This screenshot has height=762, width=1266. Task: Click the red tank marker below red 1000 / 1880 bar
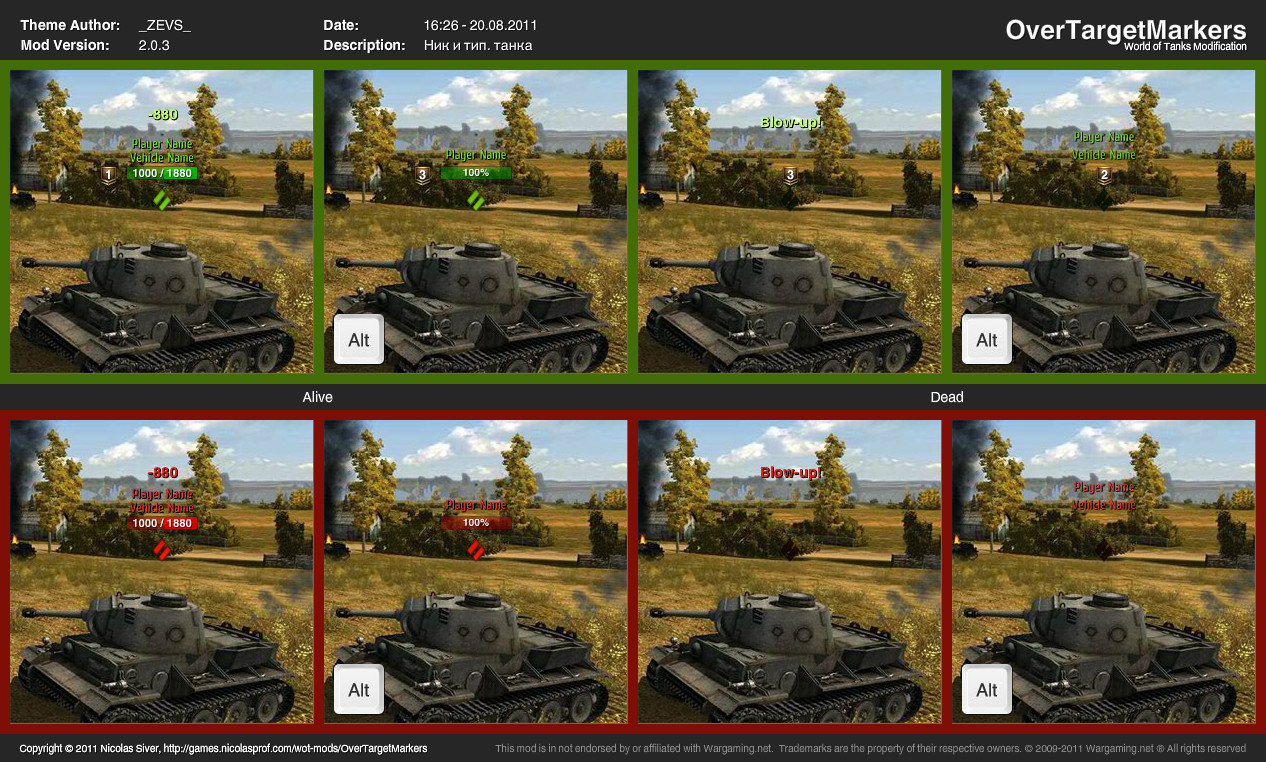click(x=162, y=549)
